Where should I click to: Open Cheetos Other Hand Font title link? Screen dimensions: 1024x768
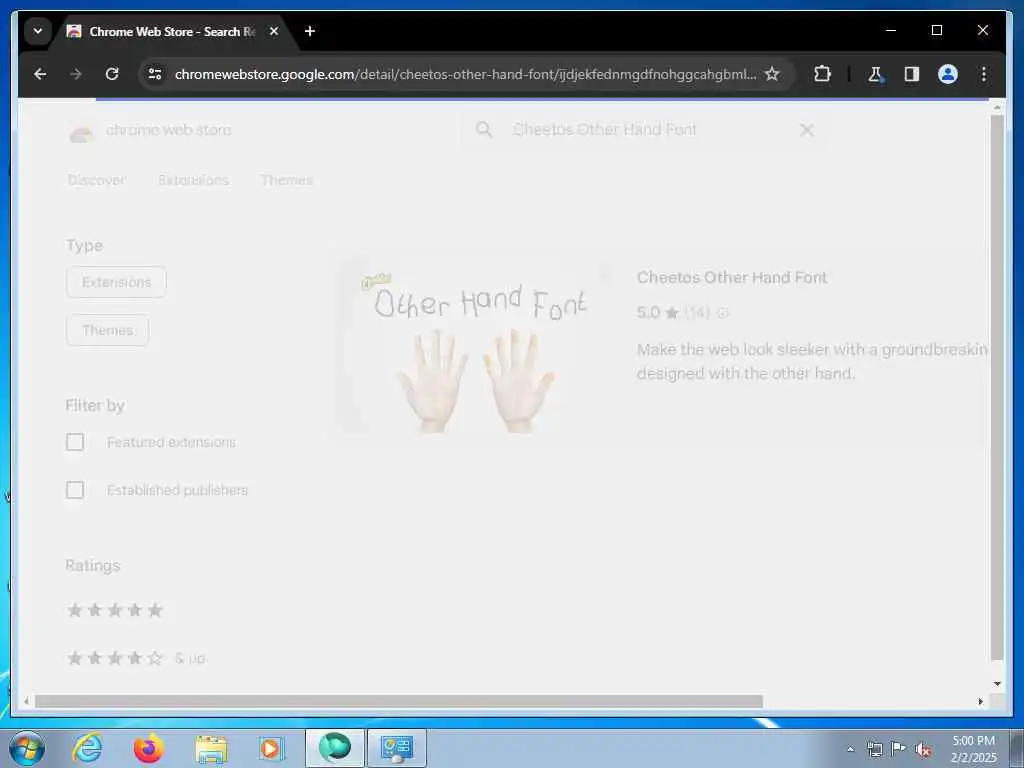click(731, 278)
